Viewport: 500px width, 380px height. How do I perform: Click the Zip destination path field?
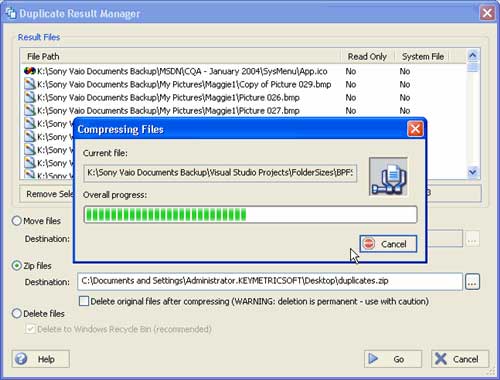270,281
